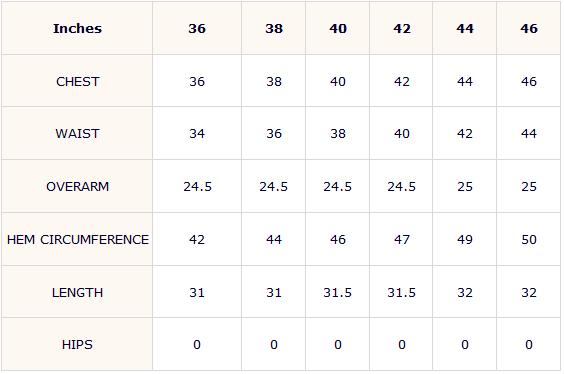The height and width of the screenshot is (374, 564).
Task: Click the waist value 34 cell
Action: 197,133
